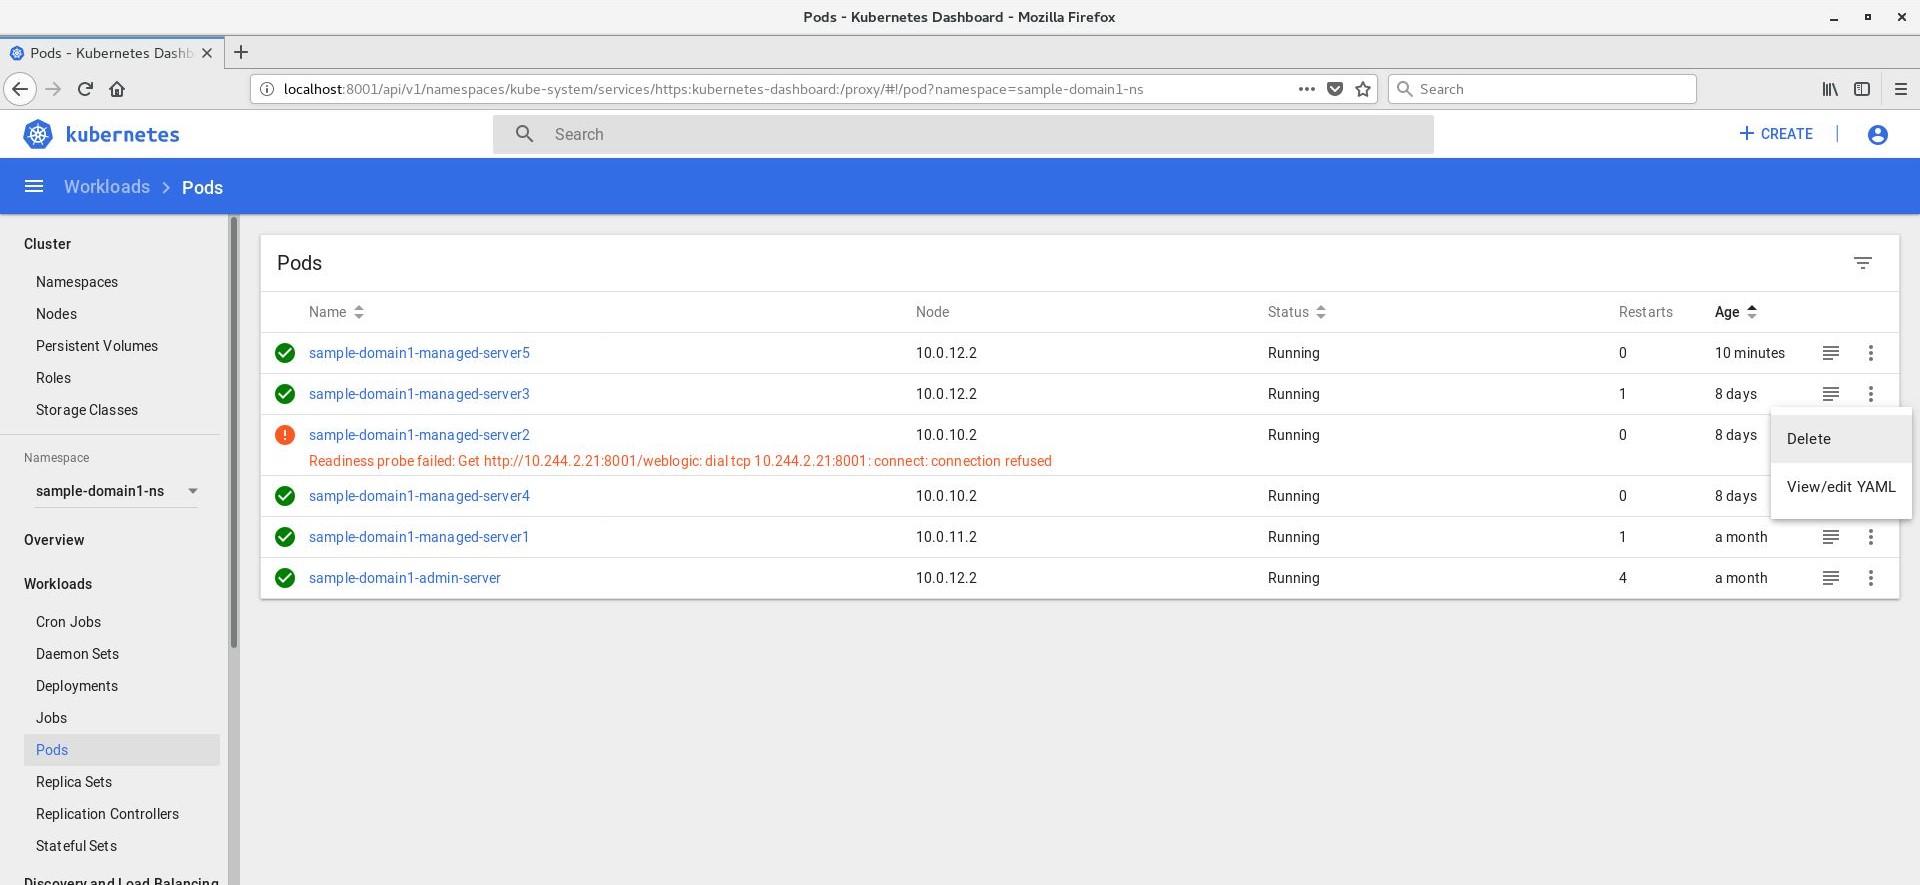This screenshot has height=885, width=1920.
Task: Open the hamburger navigation menu
Action: (x=34, y=187)
